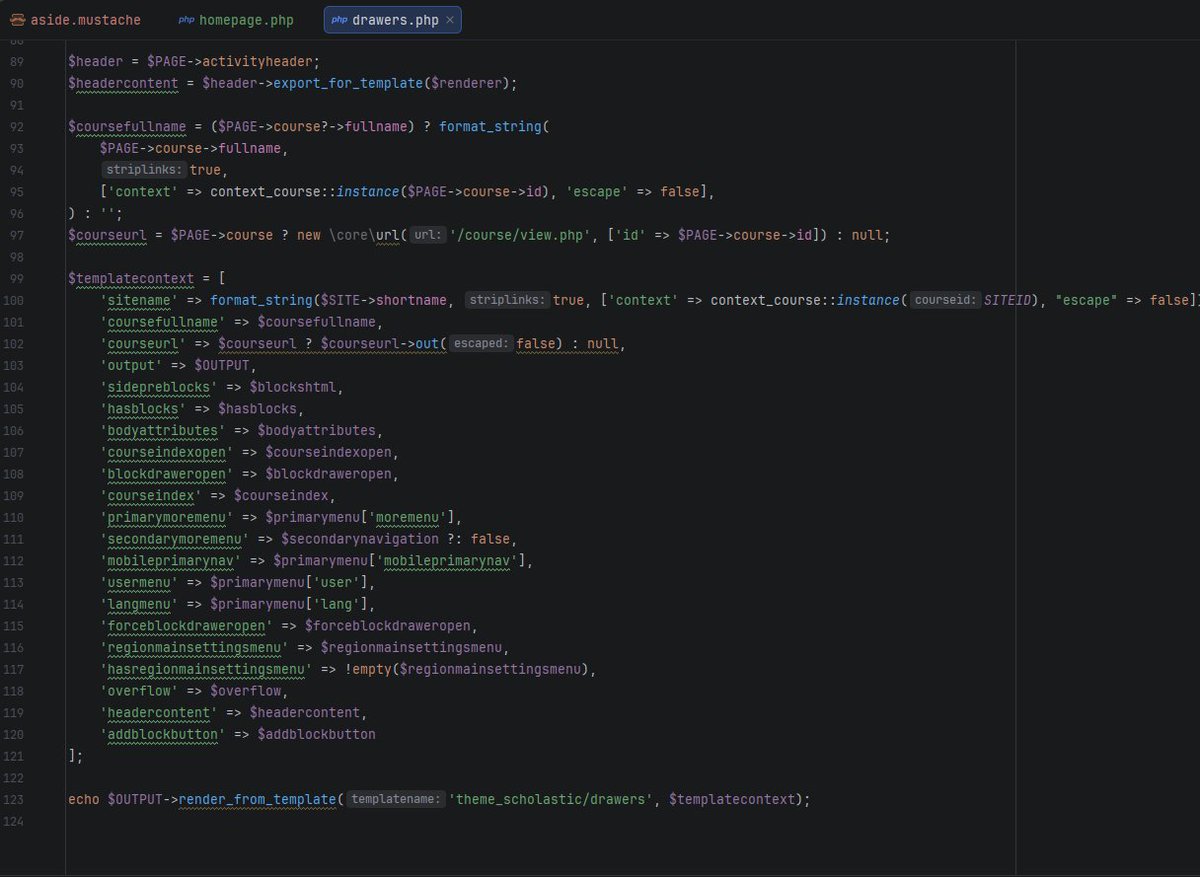The width and height of the screenshot is (1200, 877).
Task: Click the 'mobileprimarynav' array key on line 112
Action: click(x=171, y=560)
